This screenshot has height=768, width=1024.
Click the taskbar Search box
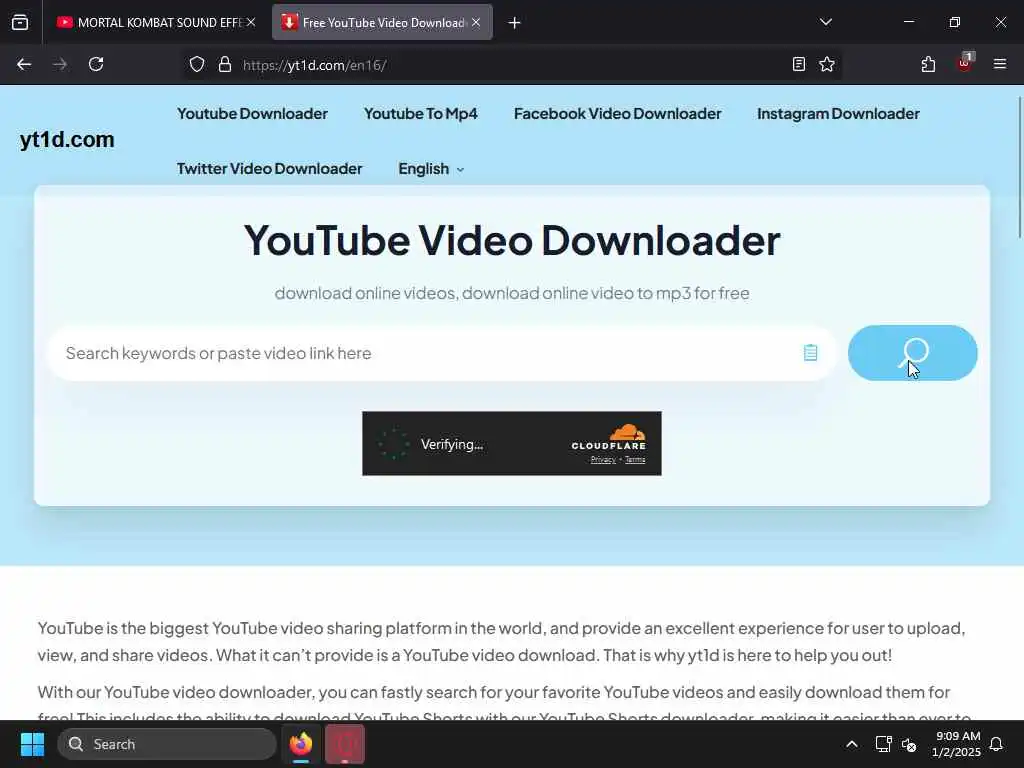point(167,744)
